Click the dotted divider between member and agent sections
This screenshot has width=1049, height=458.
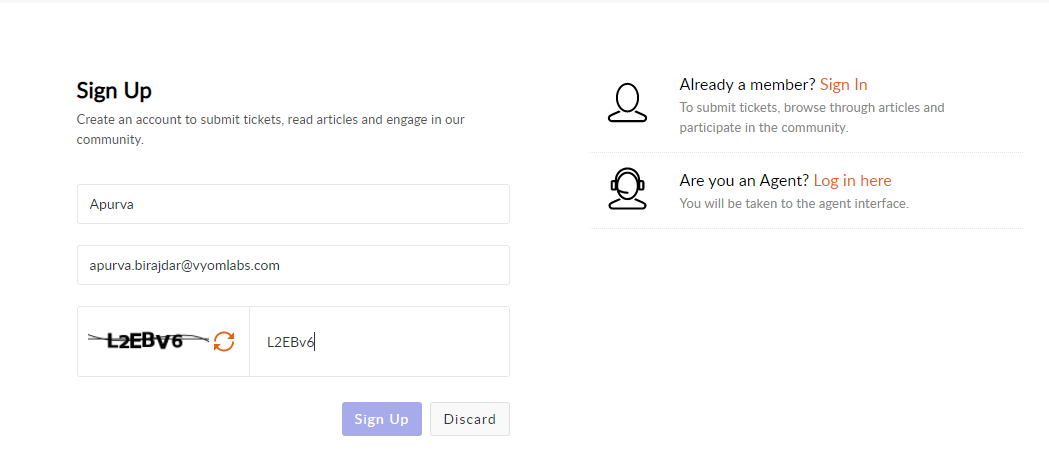point(806,152)
